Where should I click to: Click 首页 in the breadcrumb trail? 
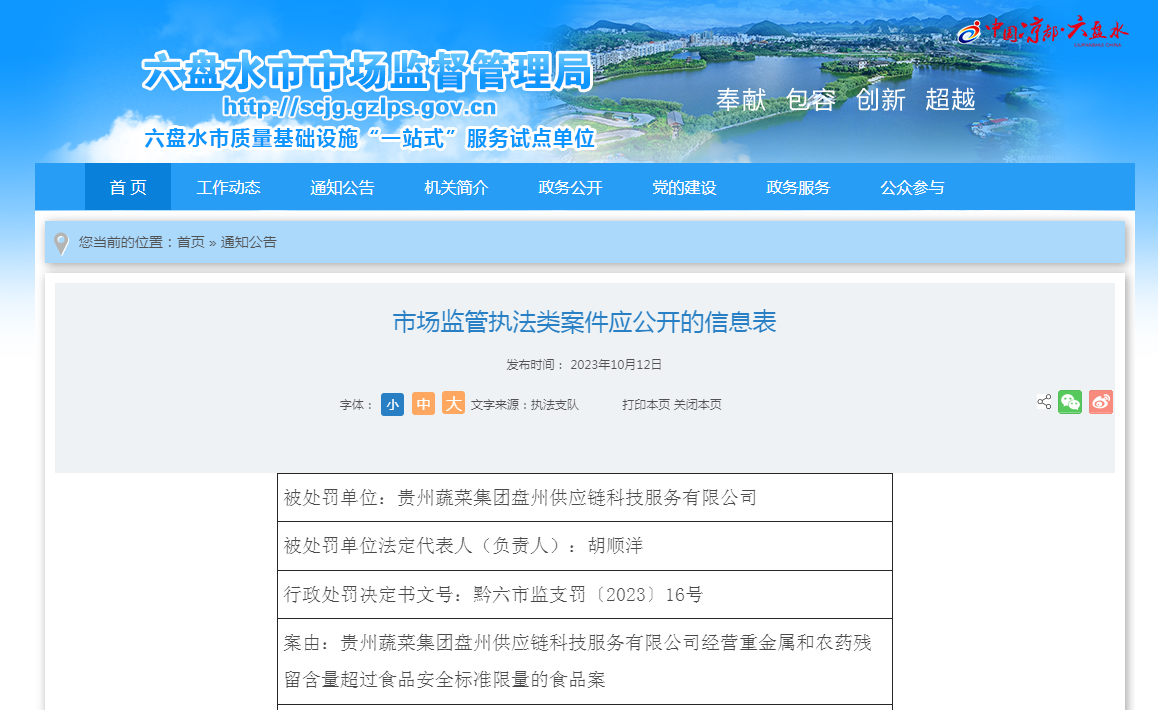[x=191, y=242]
